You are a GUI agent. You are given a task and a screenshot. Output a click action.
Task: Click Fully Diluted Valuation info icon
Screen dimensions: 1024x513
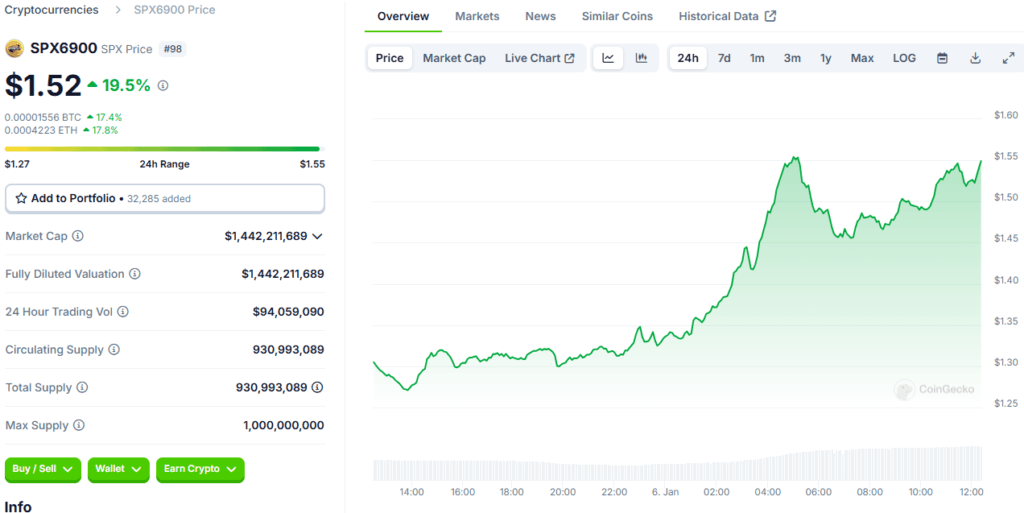coord(135,274)
